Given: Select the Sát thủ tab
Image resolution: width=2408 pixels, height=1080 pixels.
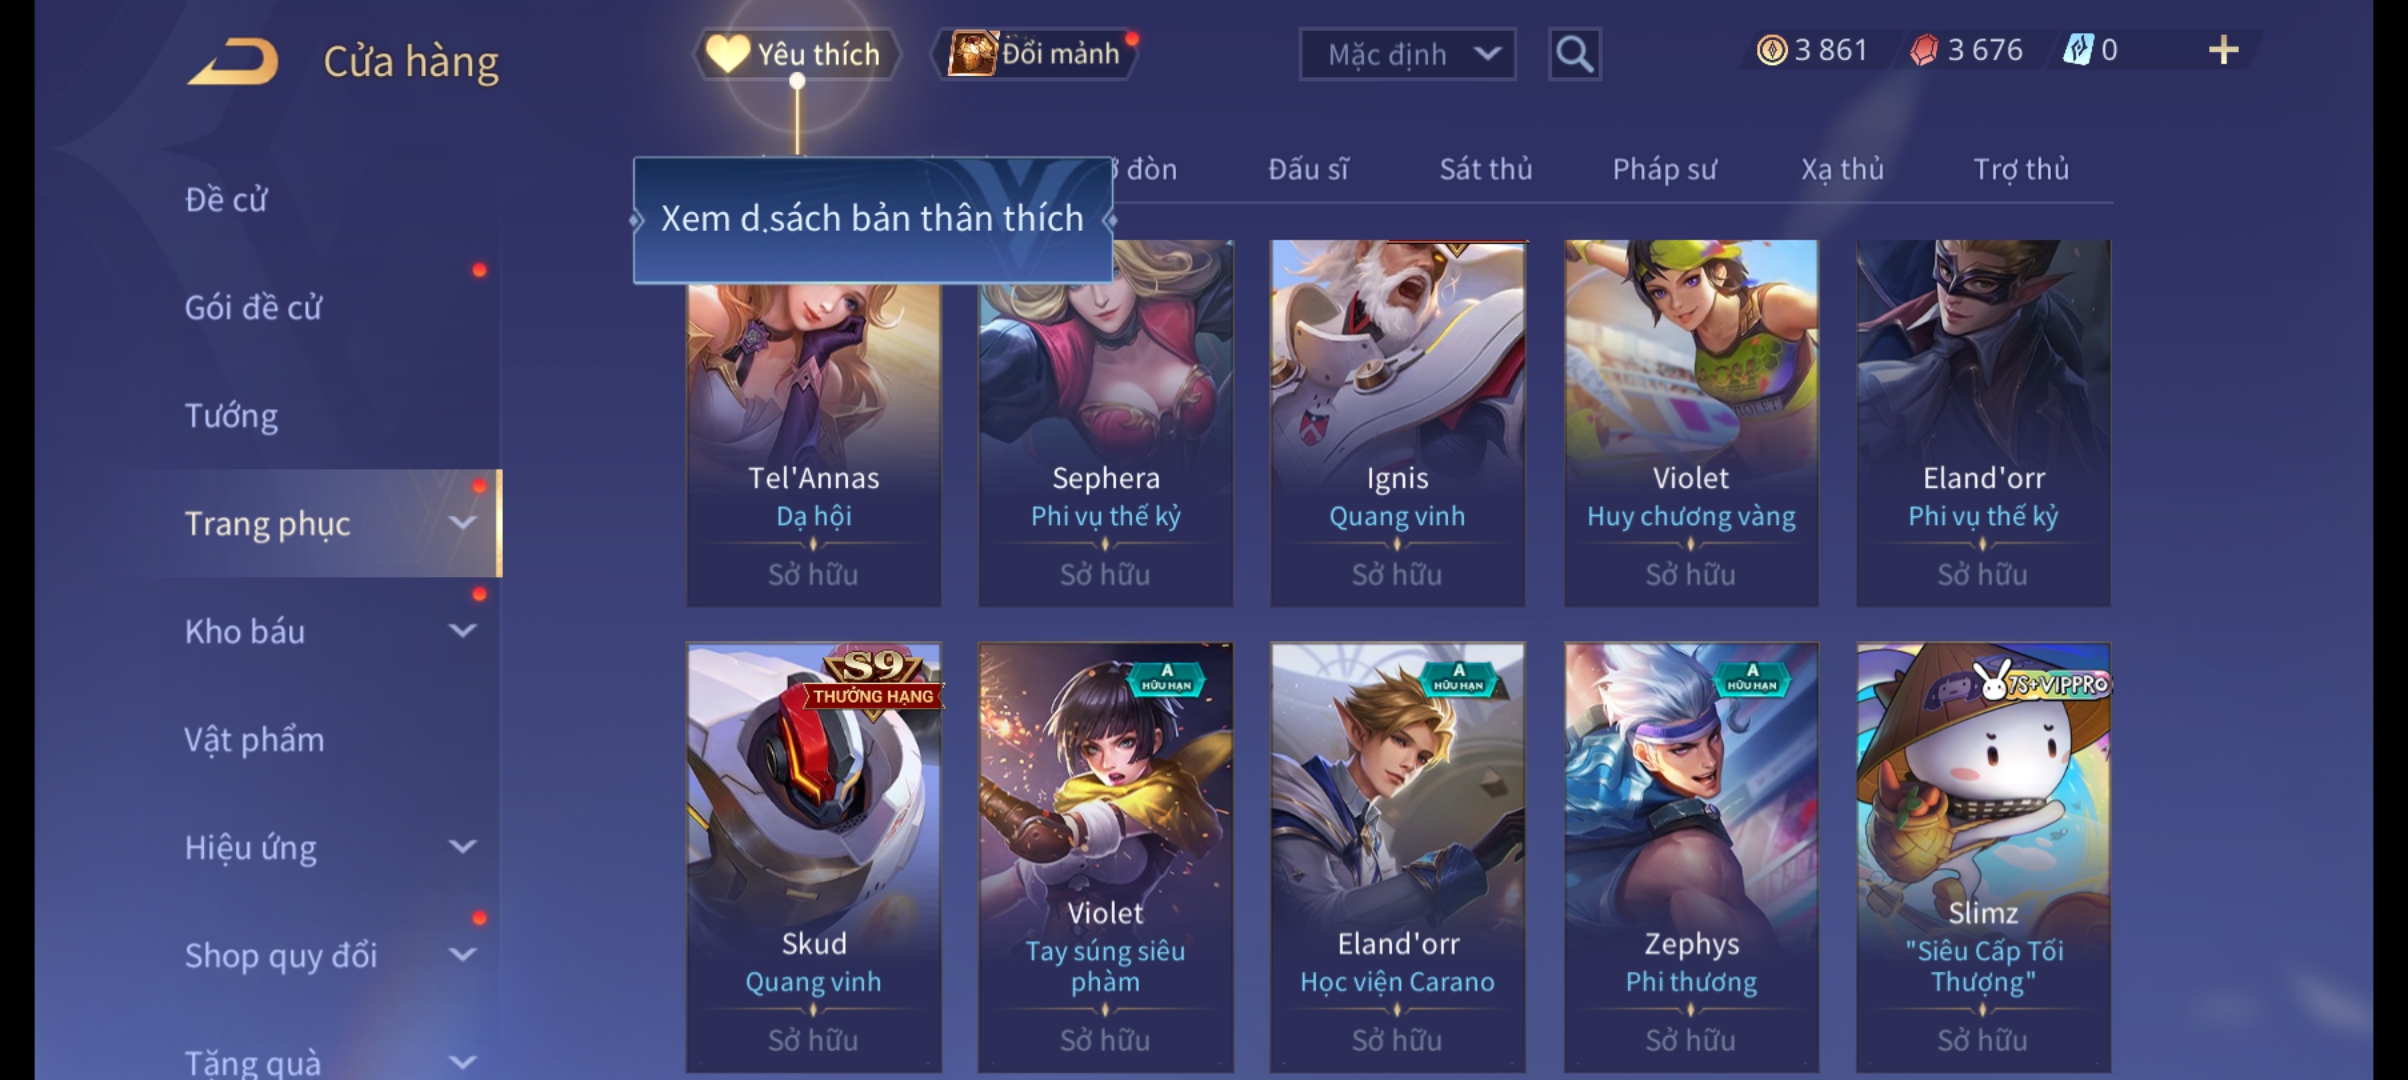Looking at the screenshot, I should click(1485, 169).
